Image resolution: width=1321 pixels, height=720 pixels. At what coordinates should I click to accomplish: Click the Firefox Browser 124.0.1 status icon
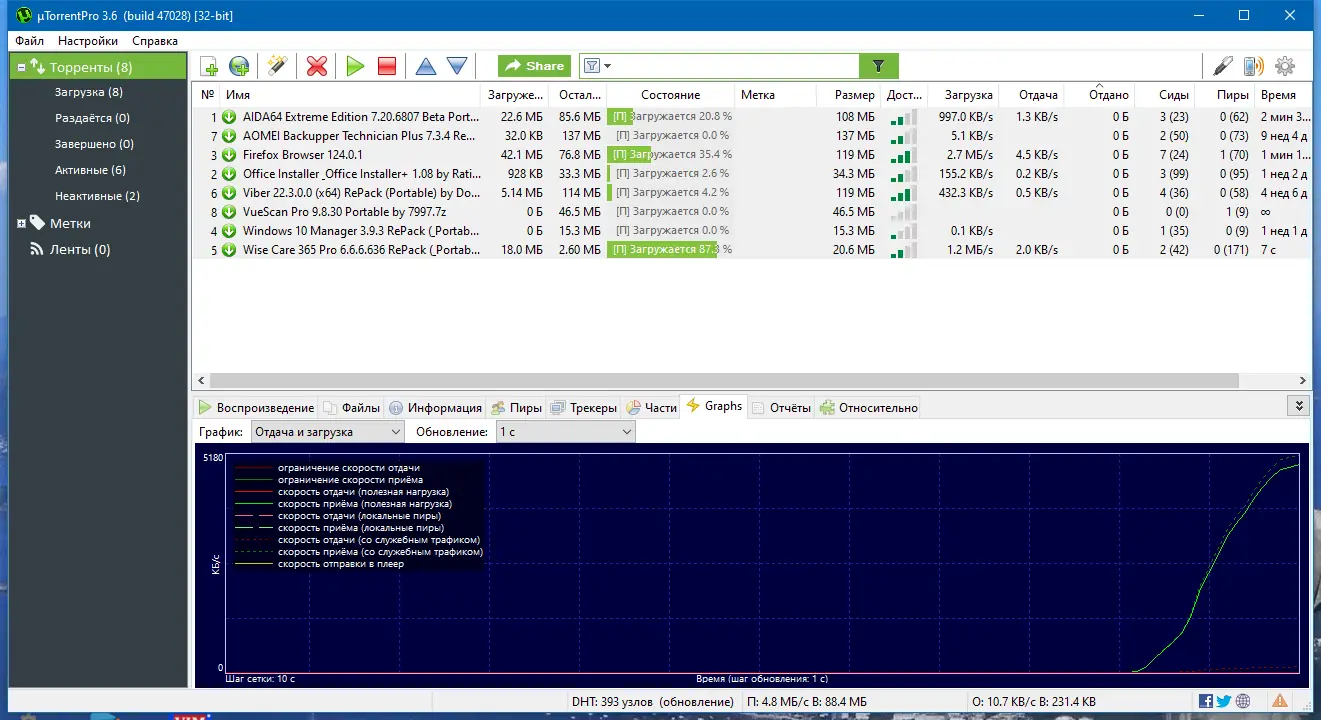(230, 155)
